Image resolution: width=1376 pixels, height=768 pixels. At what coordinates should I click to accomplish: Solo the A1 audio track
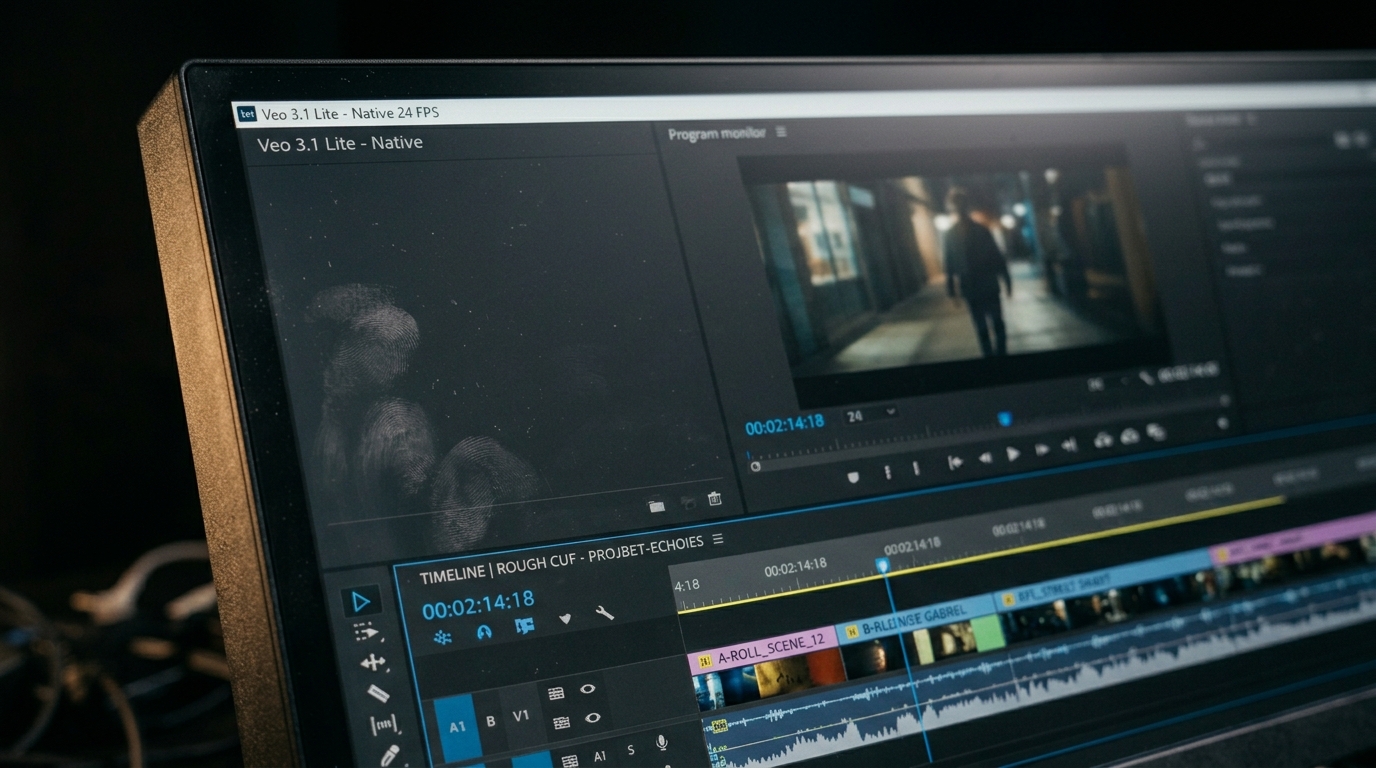point(631,750)
